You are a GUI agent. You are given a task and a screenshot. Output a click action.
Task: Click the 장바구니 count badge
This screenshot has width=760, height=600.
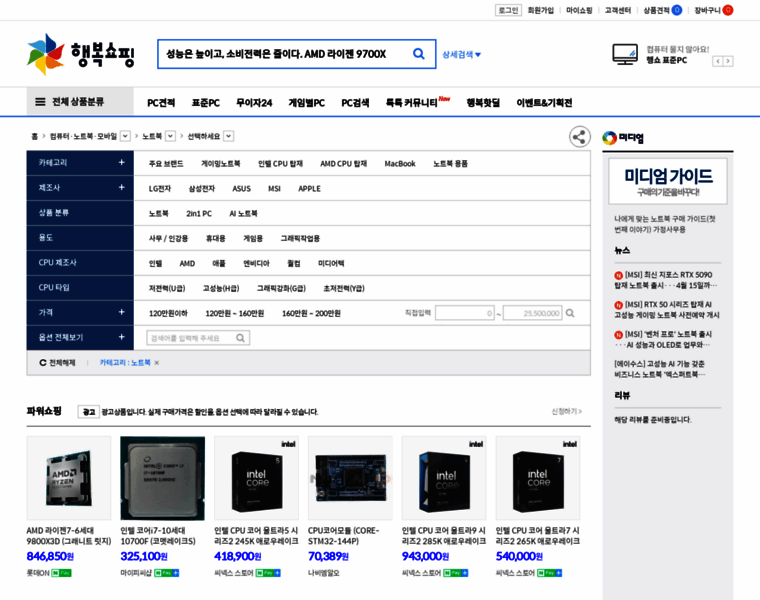(x=728, y=10)
